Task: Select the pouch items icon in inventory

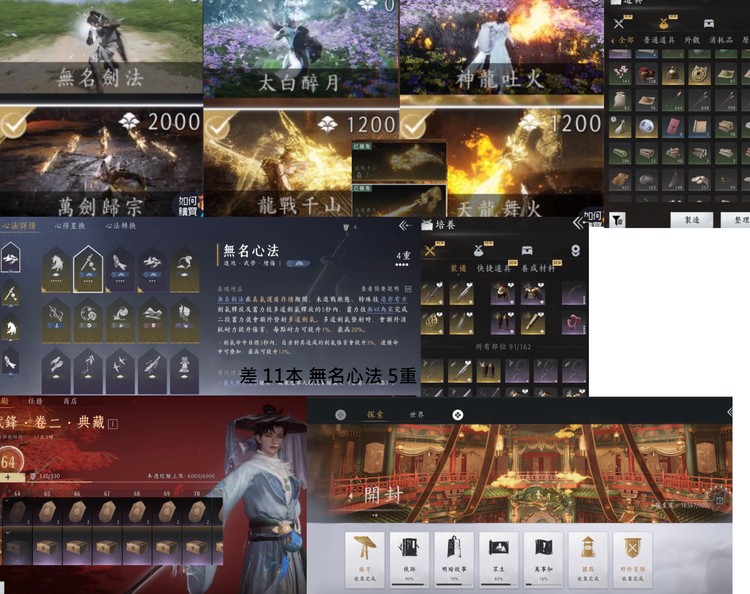Action: (x=665, y=22)
